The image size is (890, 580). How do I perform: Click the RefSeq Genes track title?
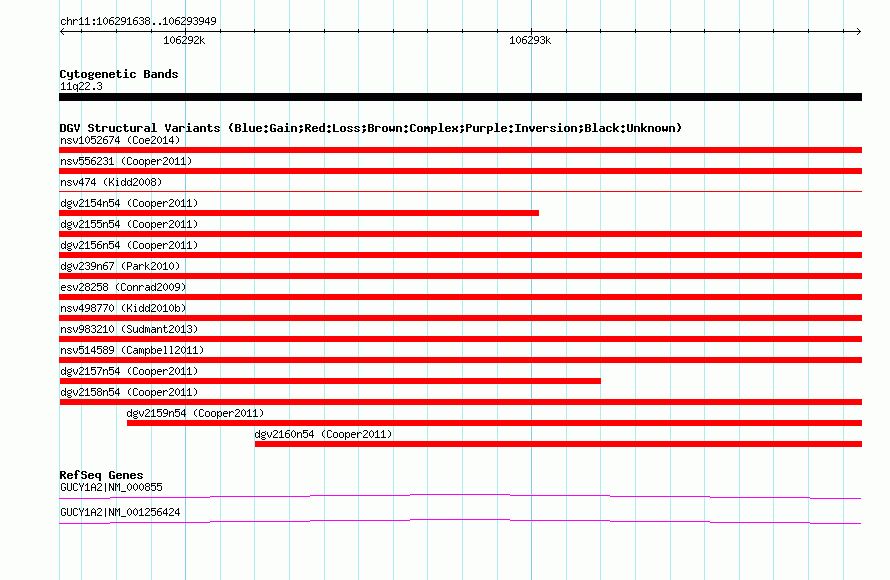tap(101, 475)
